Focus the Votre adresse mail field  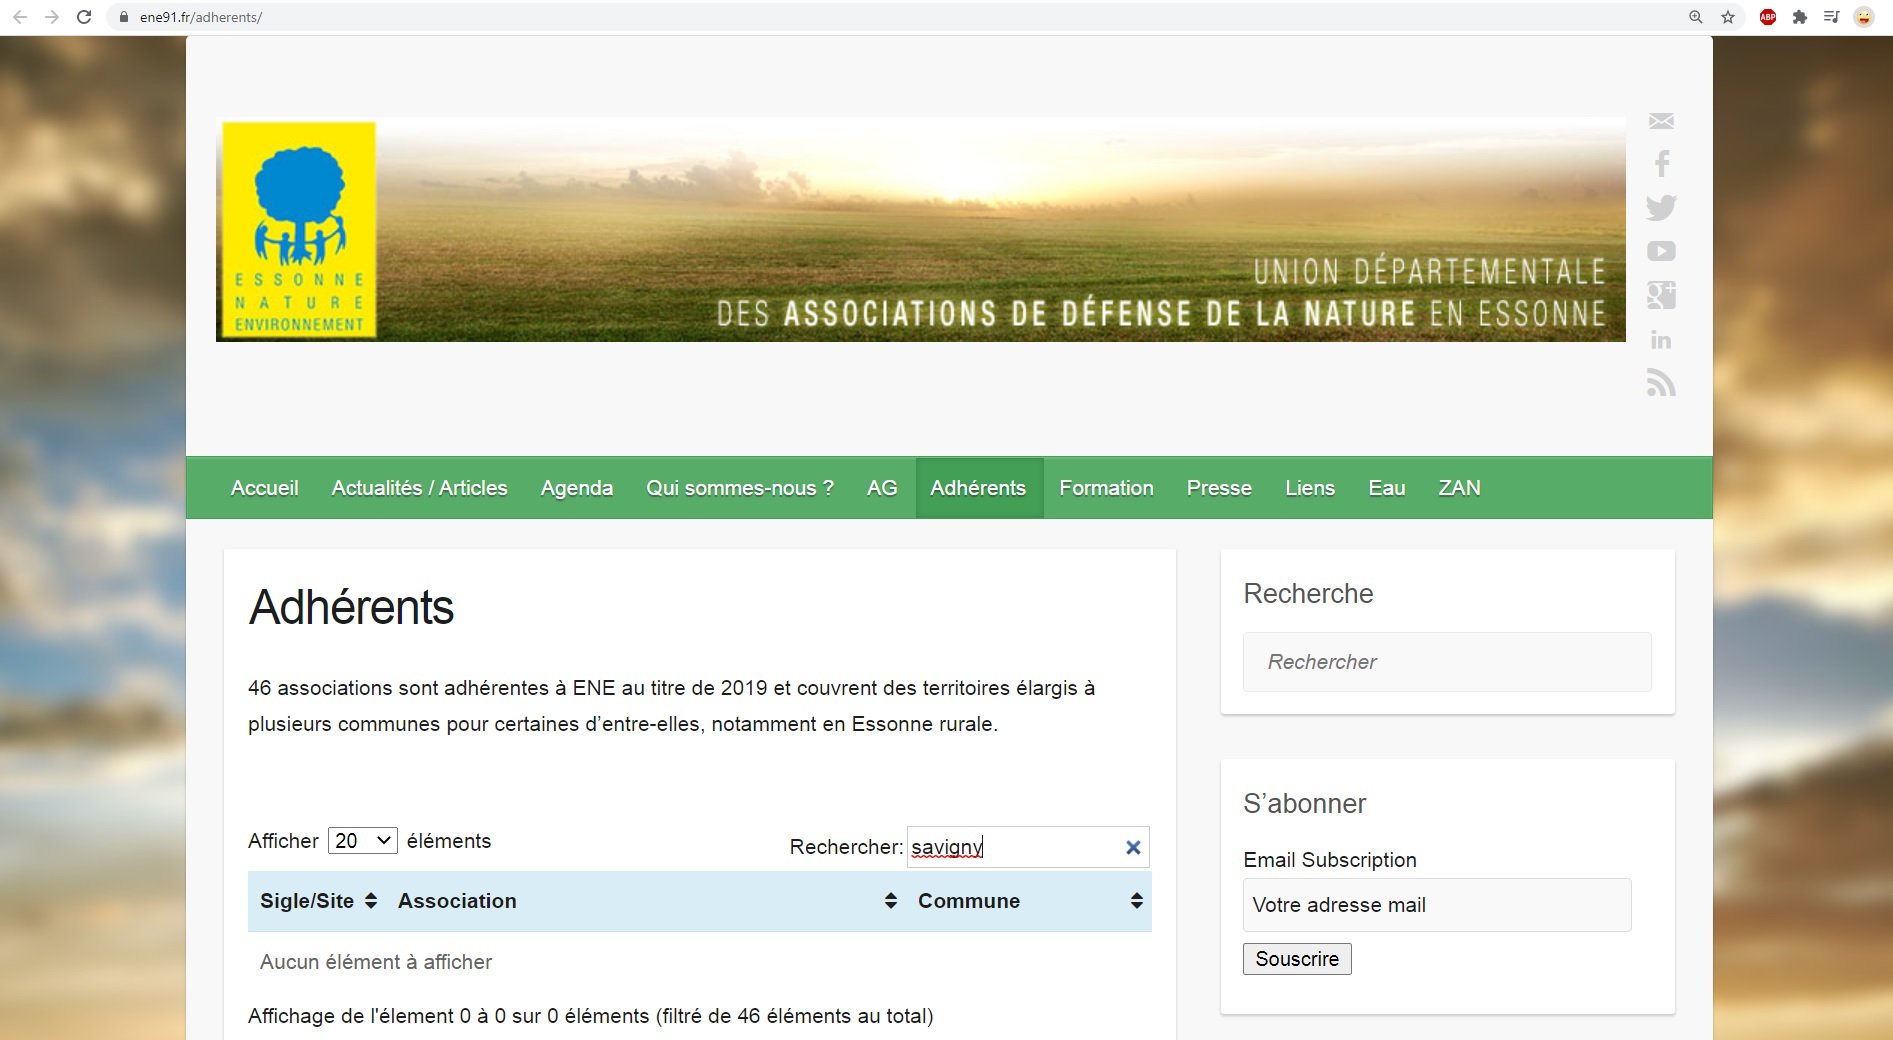point(1436,905)
